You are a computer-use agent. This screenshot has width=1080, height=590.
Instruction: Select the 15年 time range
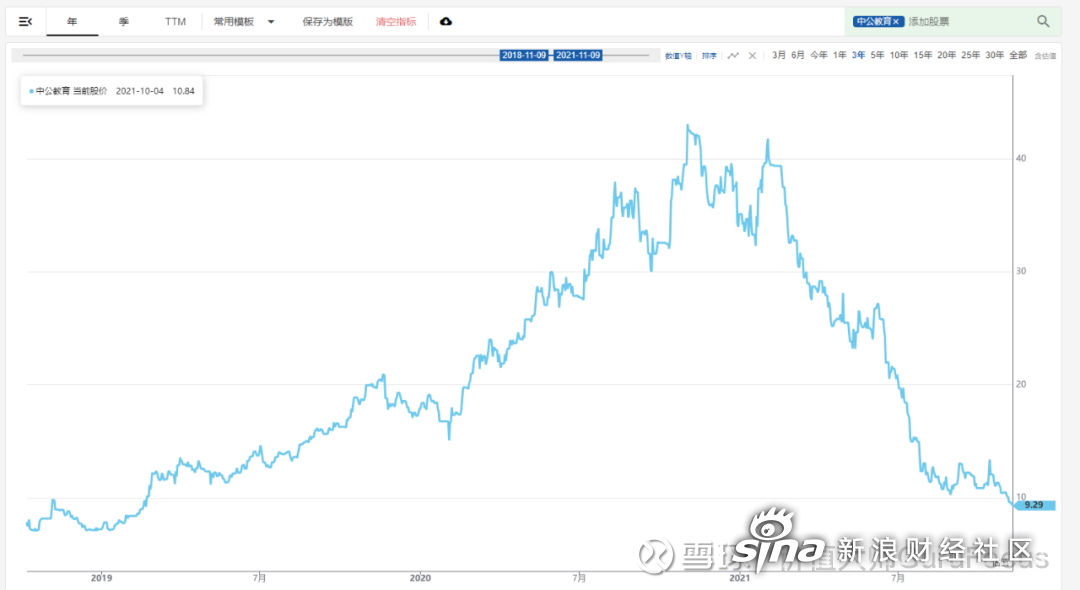point(923,55)
